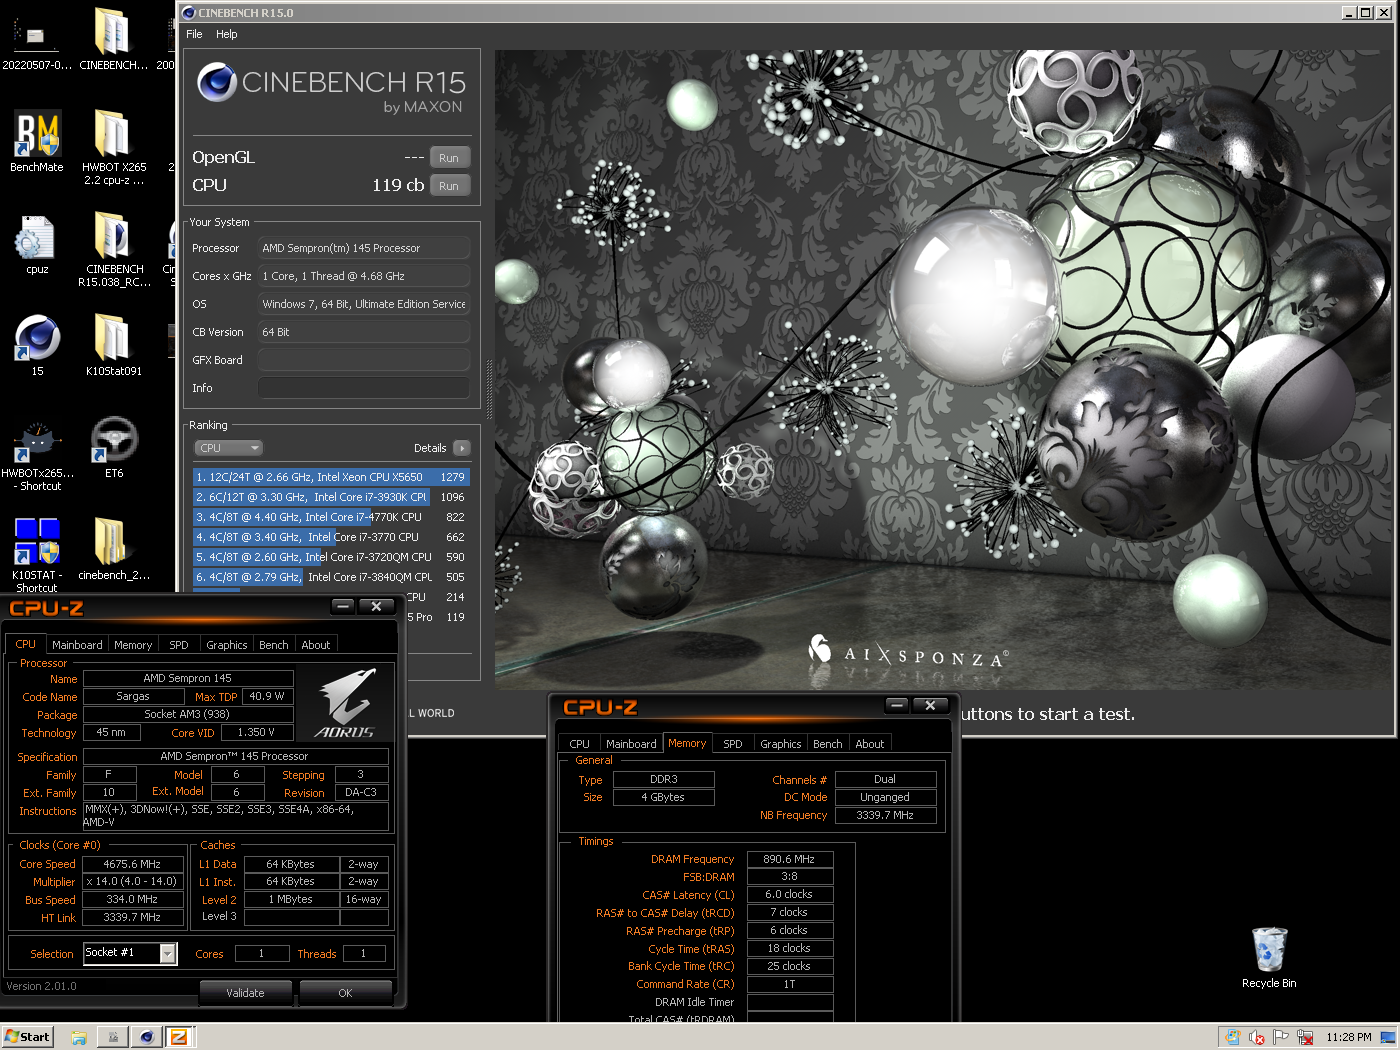
Task: Open the CINEBENCH folder at top of desktop
Action: pos(114,40)
